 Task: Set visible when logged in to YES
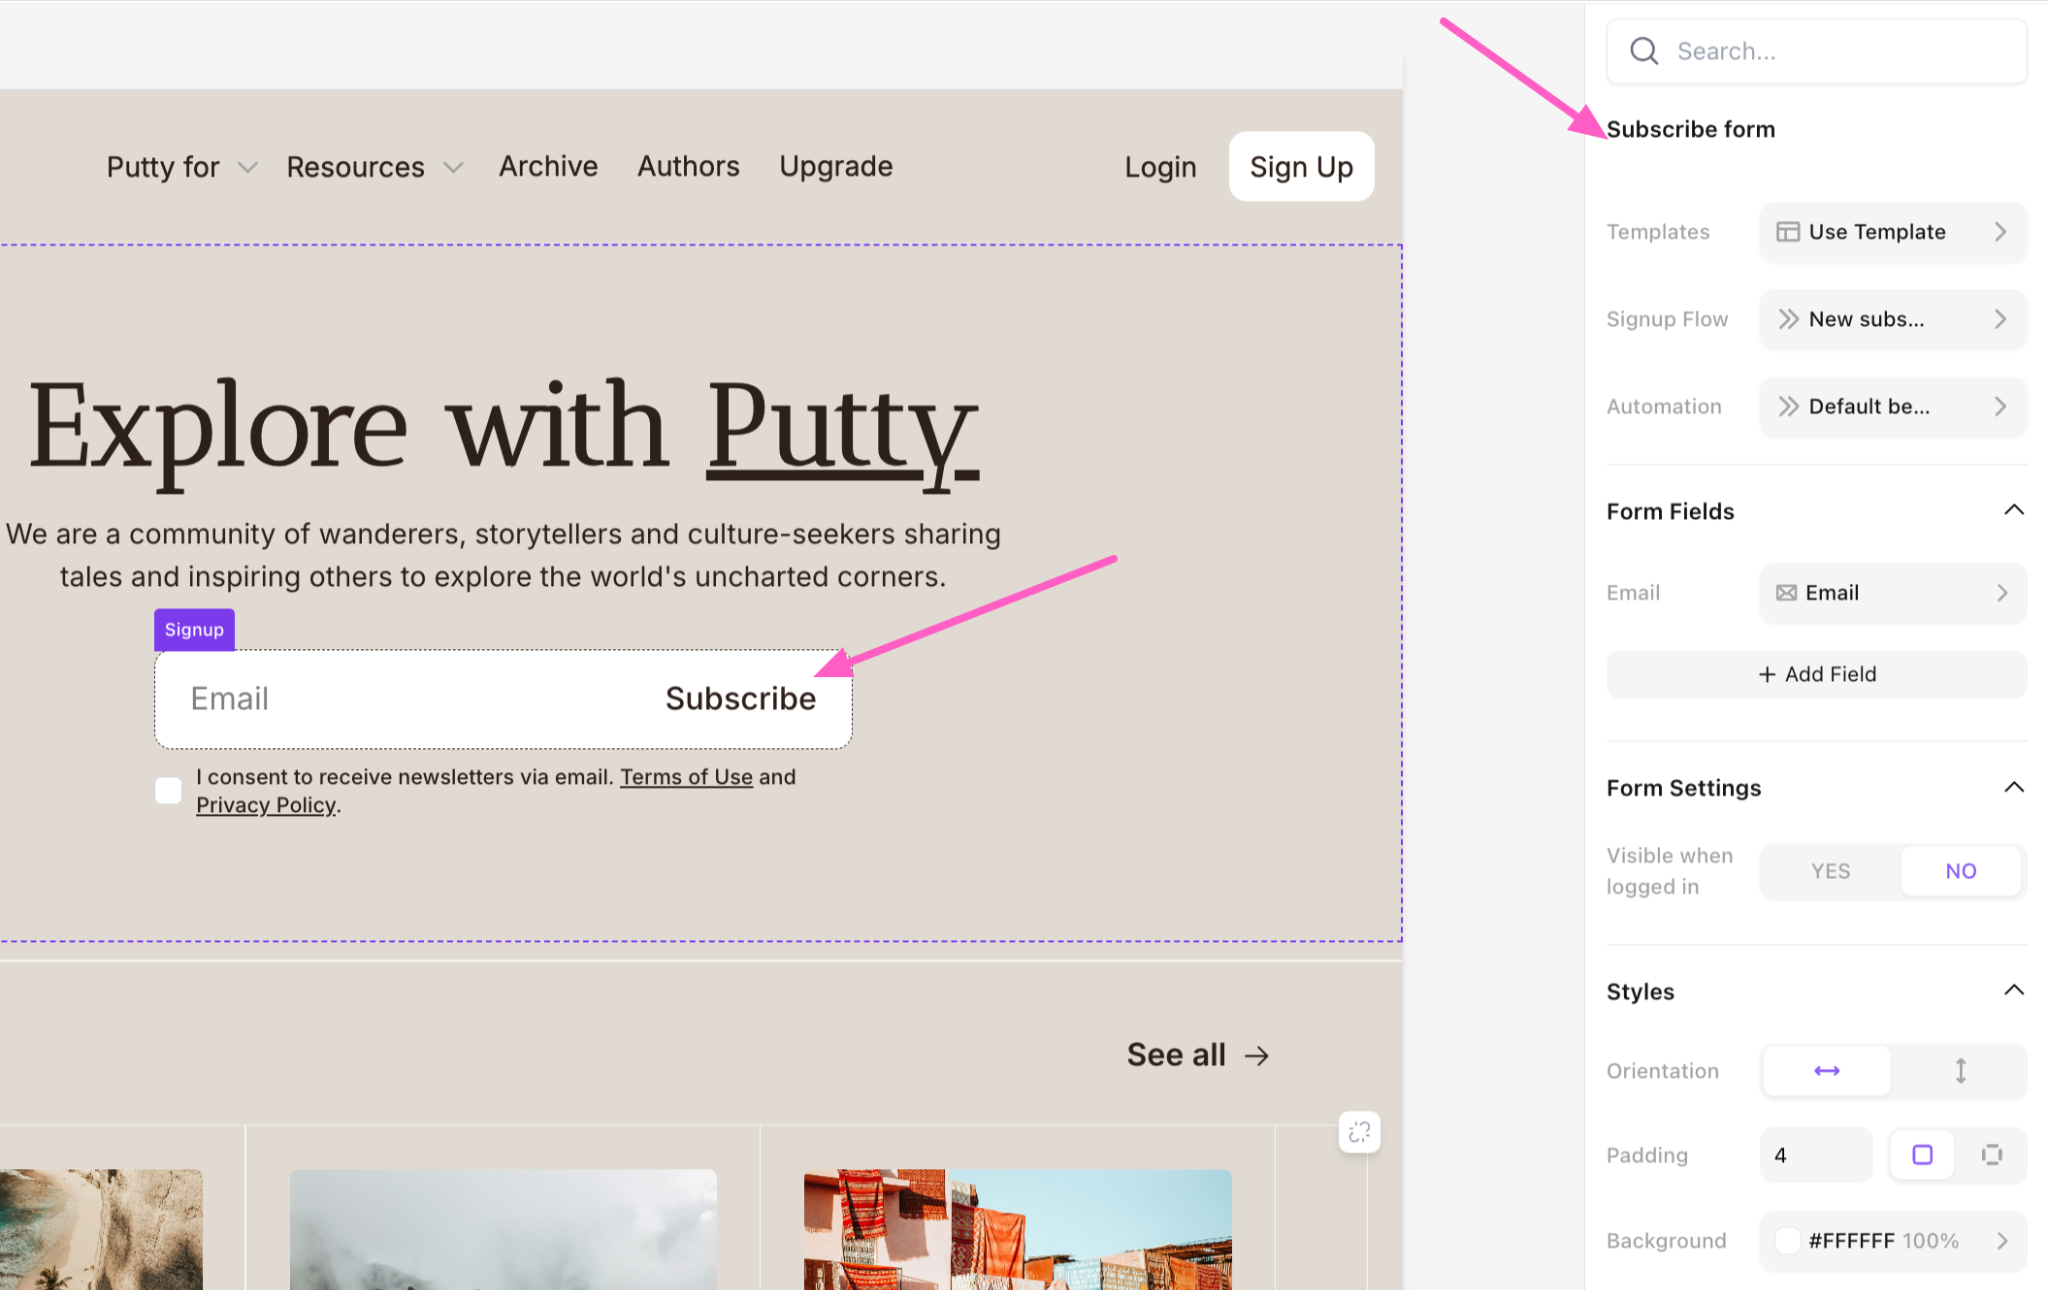click(x=1830, y=871)
